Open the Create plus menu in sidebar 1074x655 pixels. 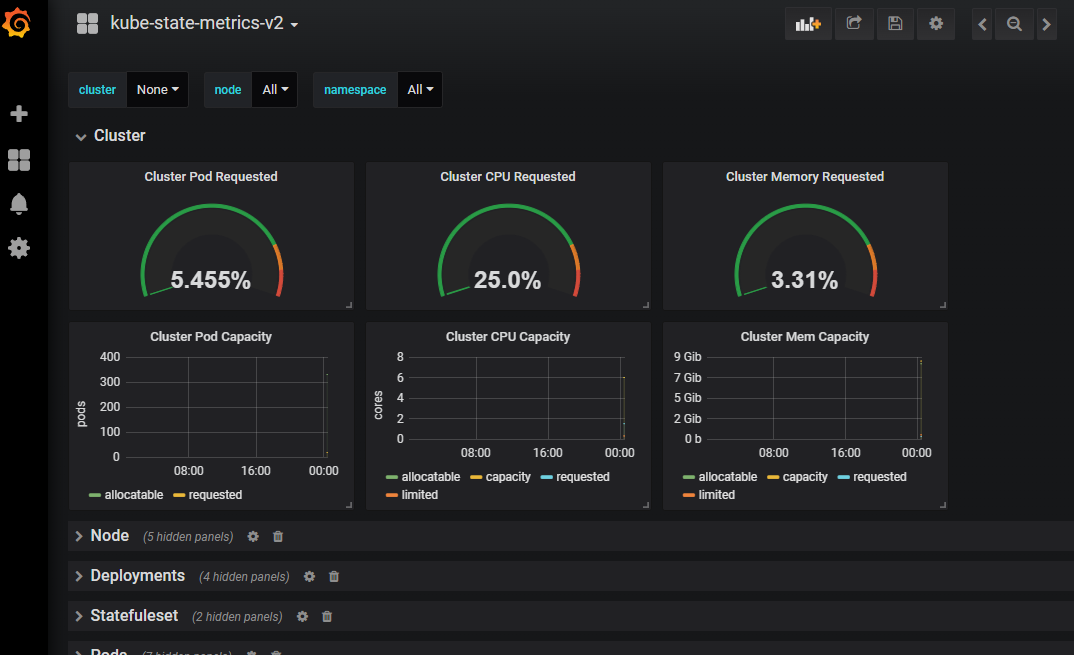pos(18,114)
